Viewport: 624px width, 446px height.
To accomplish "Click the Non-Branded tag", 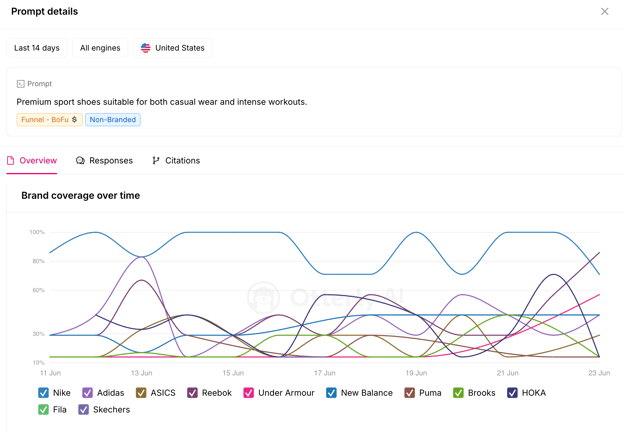I will [113, 120].
